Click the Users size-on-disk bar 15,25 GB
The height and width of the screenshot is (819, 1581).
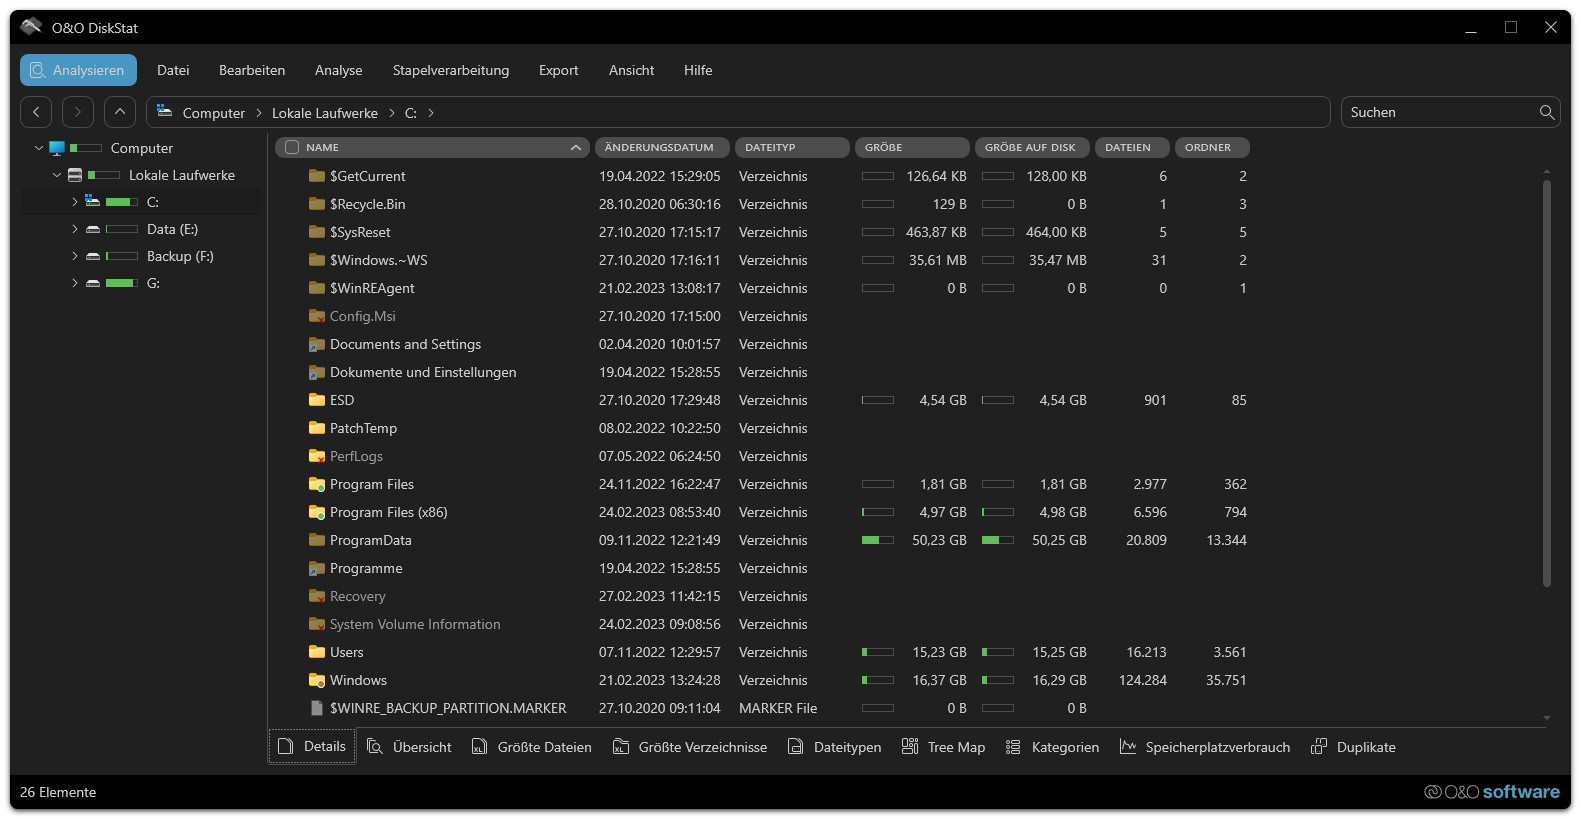pyautogui.click(x=998, y=652)
